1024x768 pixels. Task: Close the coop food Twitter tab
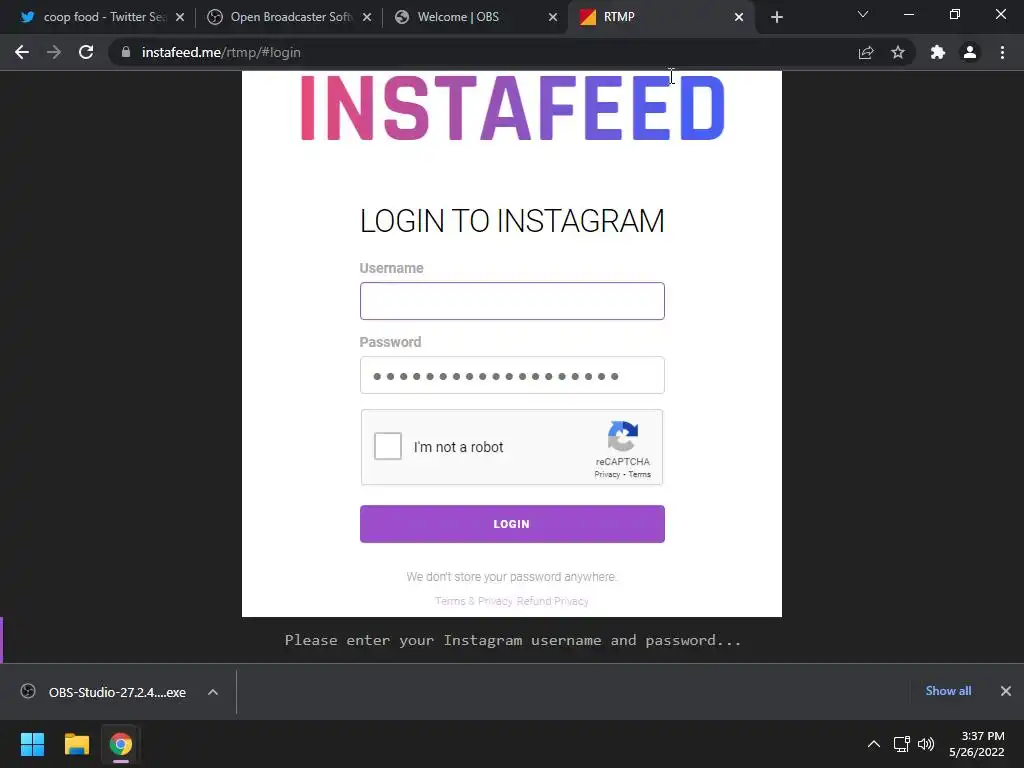point(180,17)
